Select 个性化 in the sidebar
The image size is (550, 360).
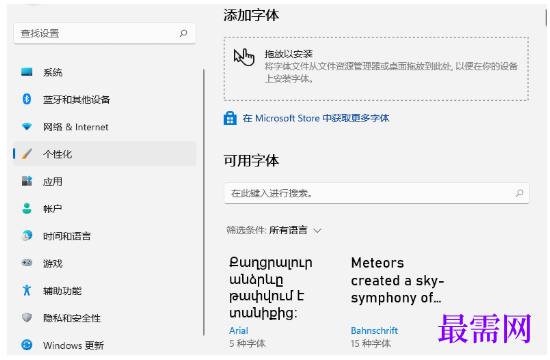coord(105,154)
